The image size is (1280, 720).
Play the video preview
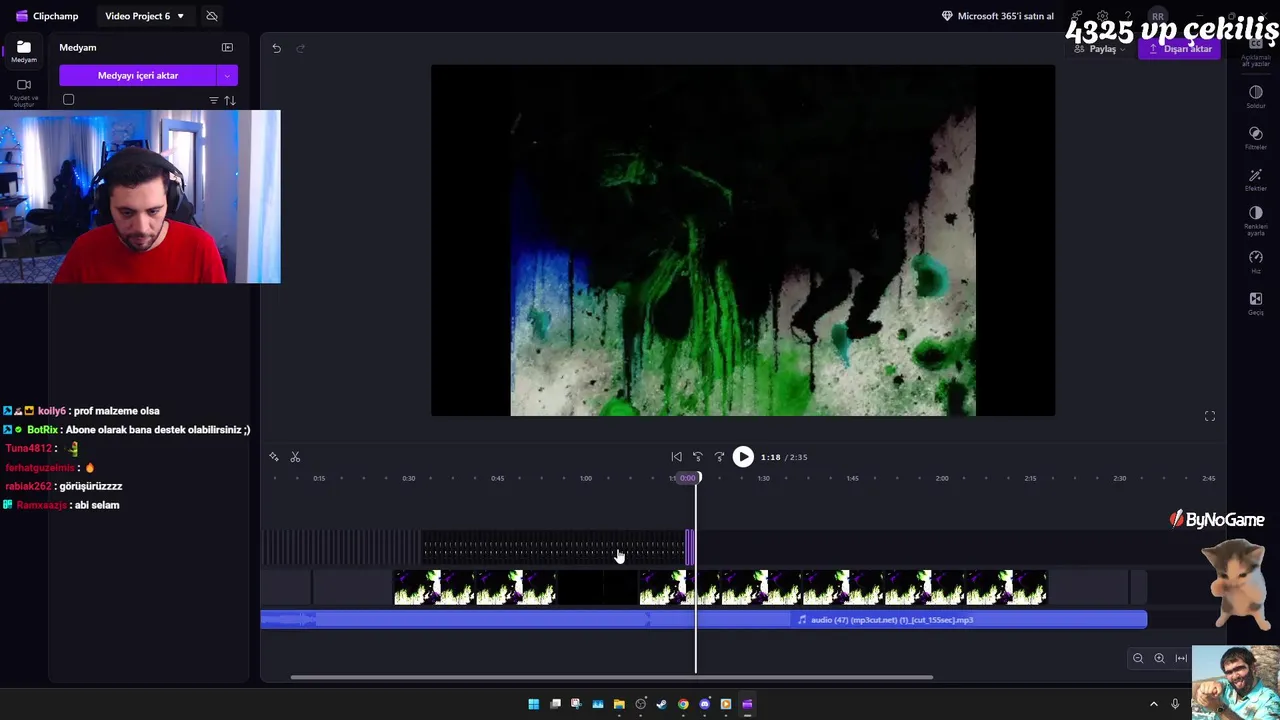point(743,457)
